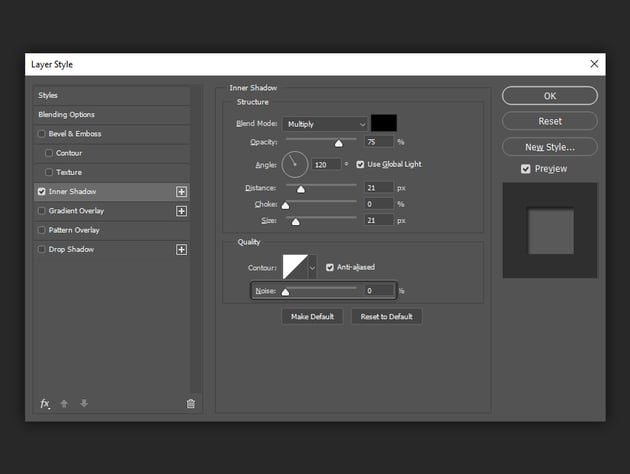
Task: Toggle the Anti-aliased checkbox
Action: click(x=329, y=267)
